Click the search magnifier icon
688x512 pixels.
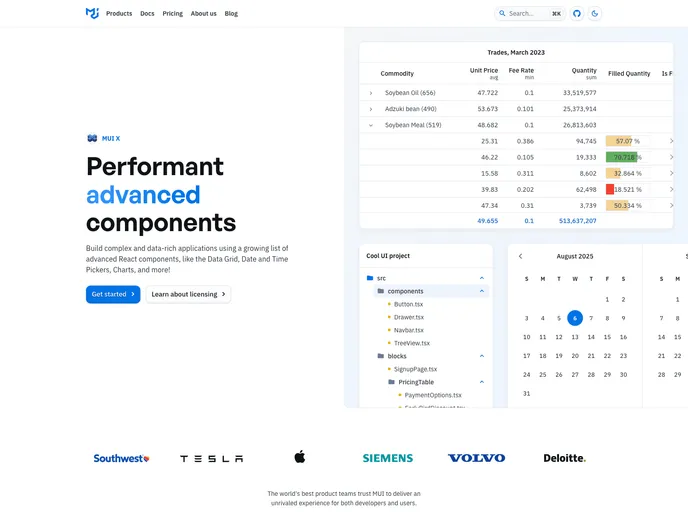coord(502,14)
